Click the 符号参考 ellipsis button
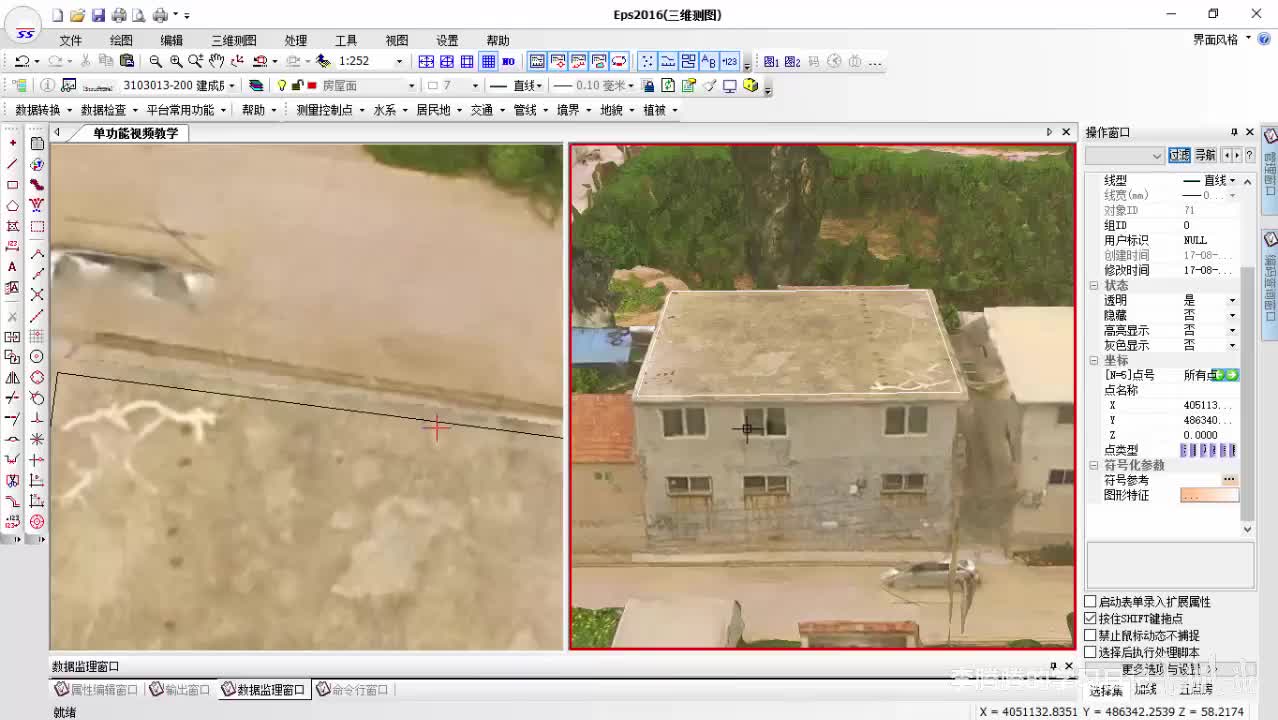Screen dimensions: 1278x720 coord(1229,480)
